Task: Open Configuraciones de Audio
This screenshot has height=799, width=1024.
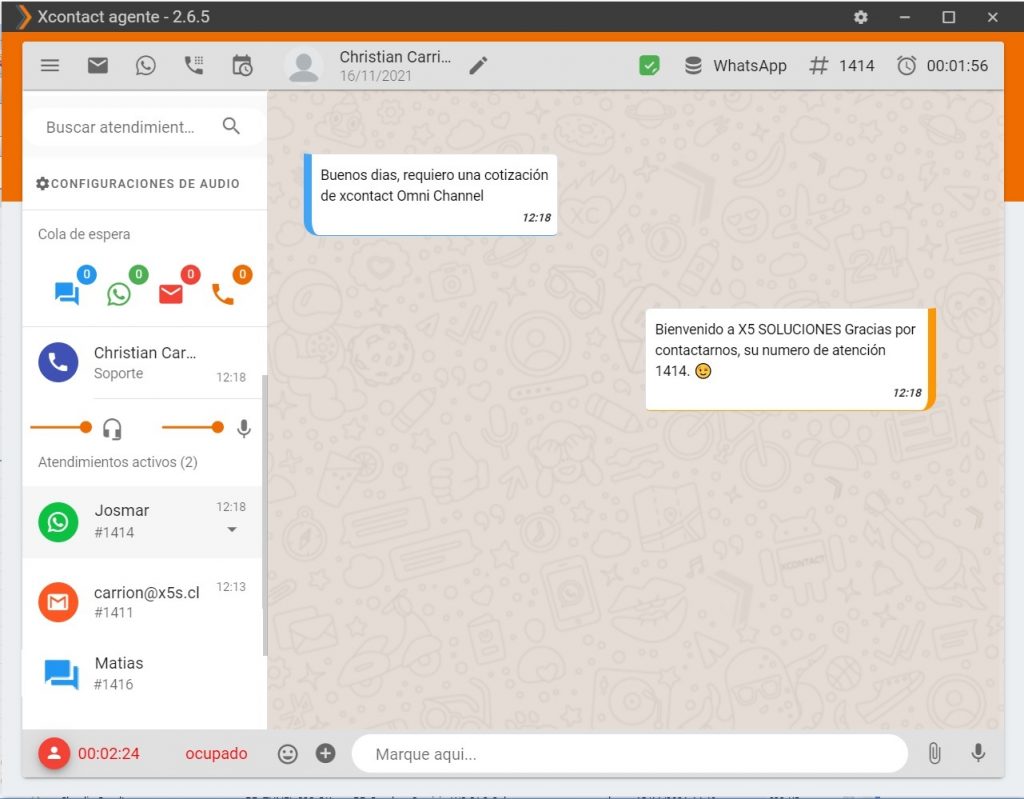Action: [x=138, y=184]
